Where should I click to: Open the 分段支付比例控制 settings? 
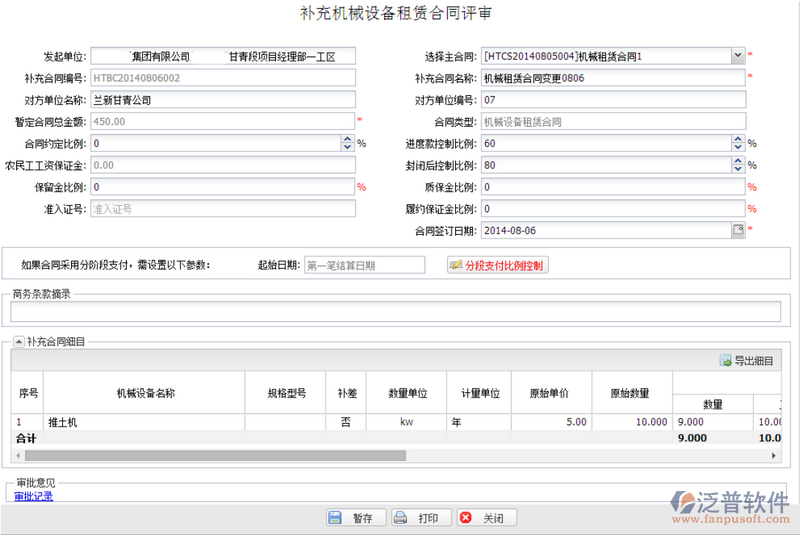(x=497, y=265)
